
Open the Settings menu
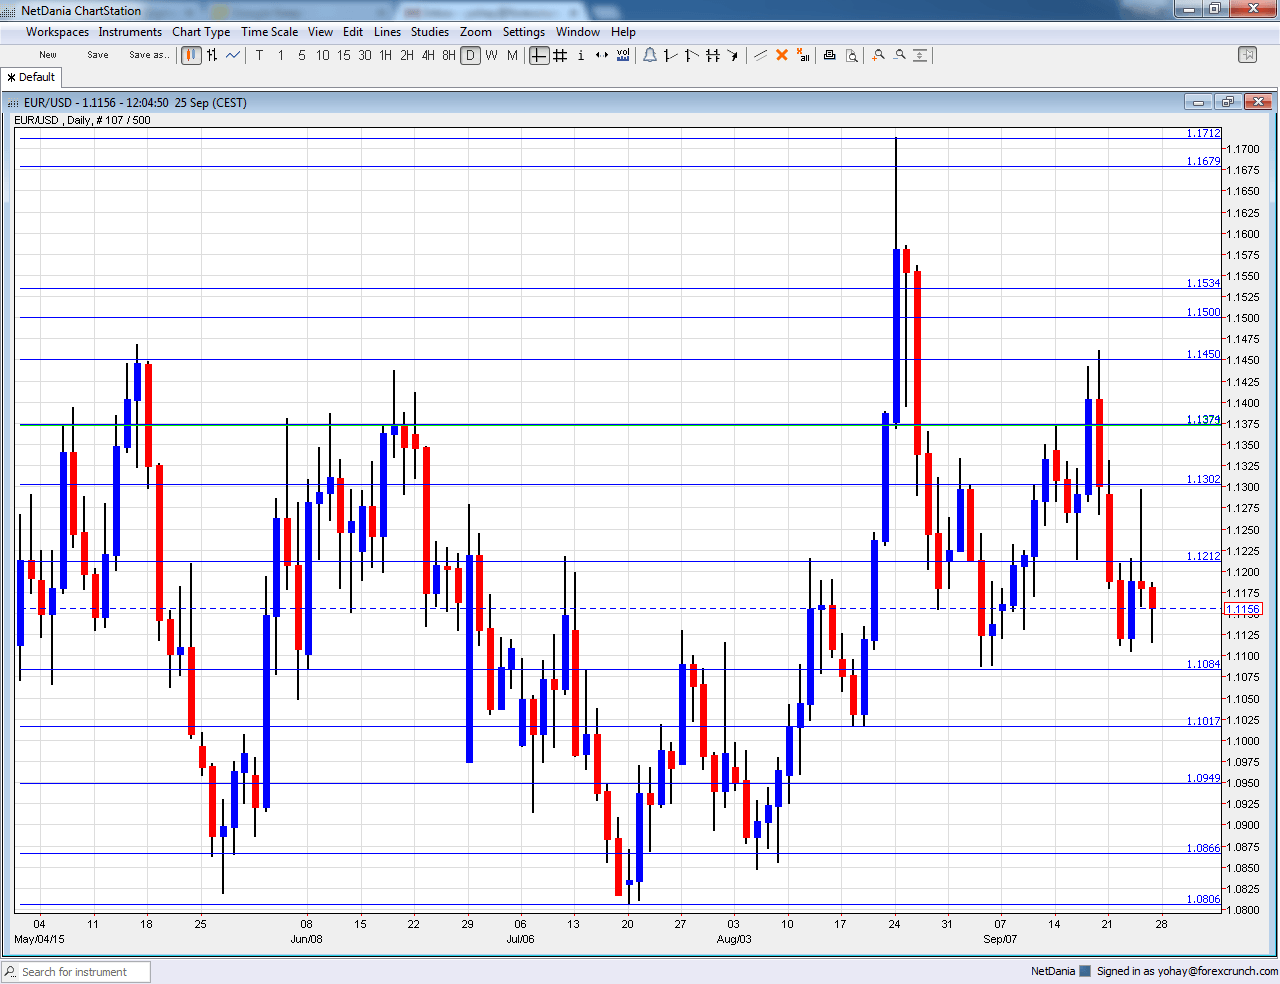click(524, 32)
